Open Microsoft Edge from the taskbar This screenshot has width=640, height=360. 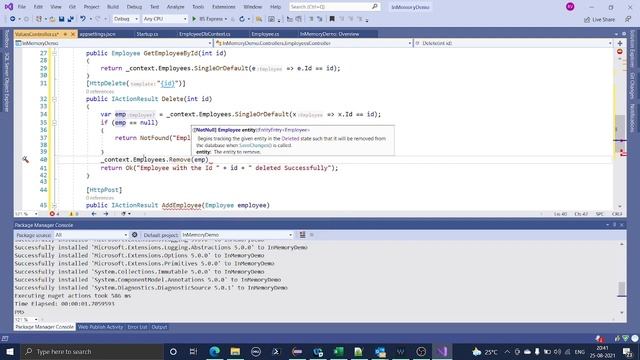[x=214, y=351]
